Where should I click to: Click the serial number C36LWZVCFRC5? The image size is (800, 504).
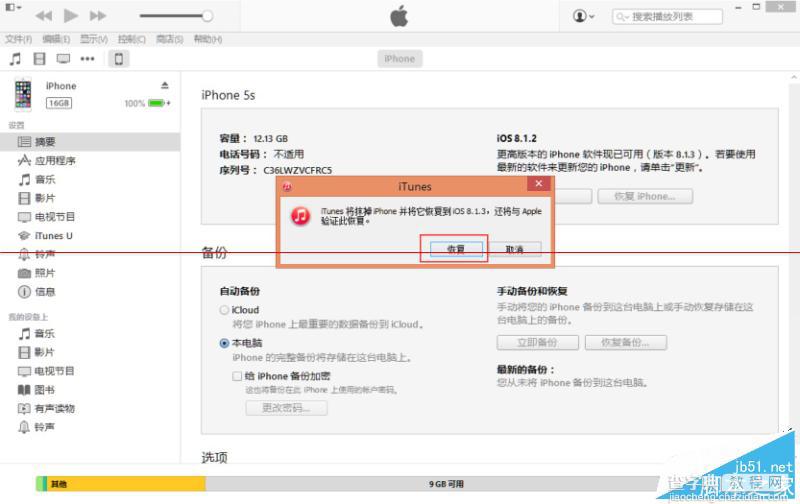point(297,170)
